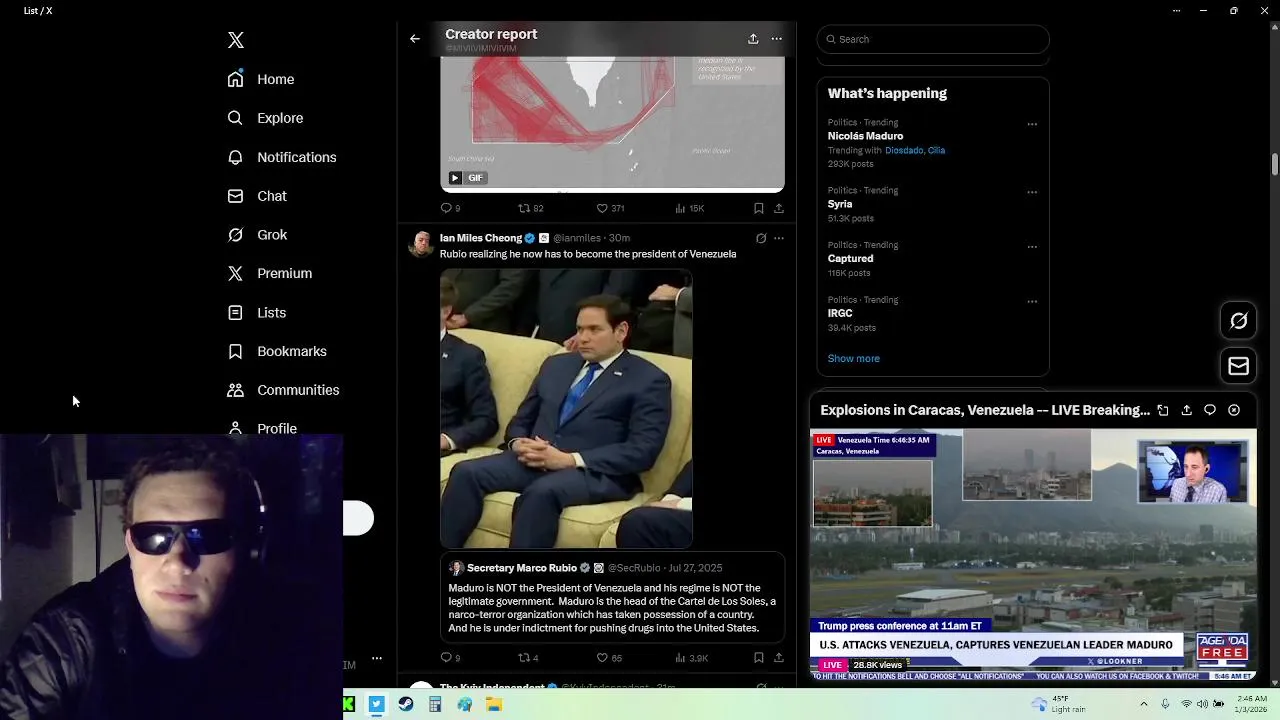This screenshot has height=720, width=1280.
Task: Share the Explosions in Caracas live stream
Action: (x=1187, y=410)
